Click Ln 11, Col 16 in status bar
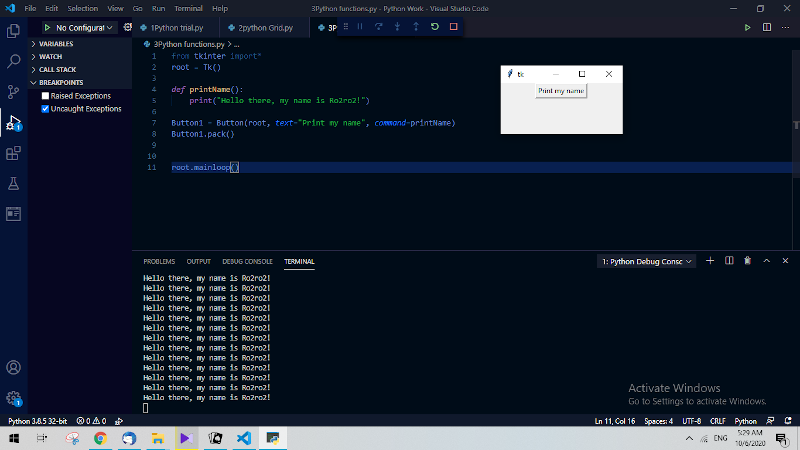 click(x=615, y=421)
